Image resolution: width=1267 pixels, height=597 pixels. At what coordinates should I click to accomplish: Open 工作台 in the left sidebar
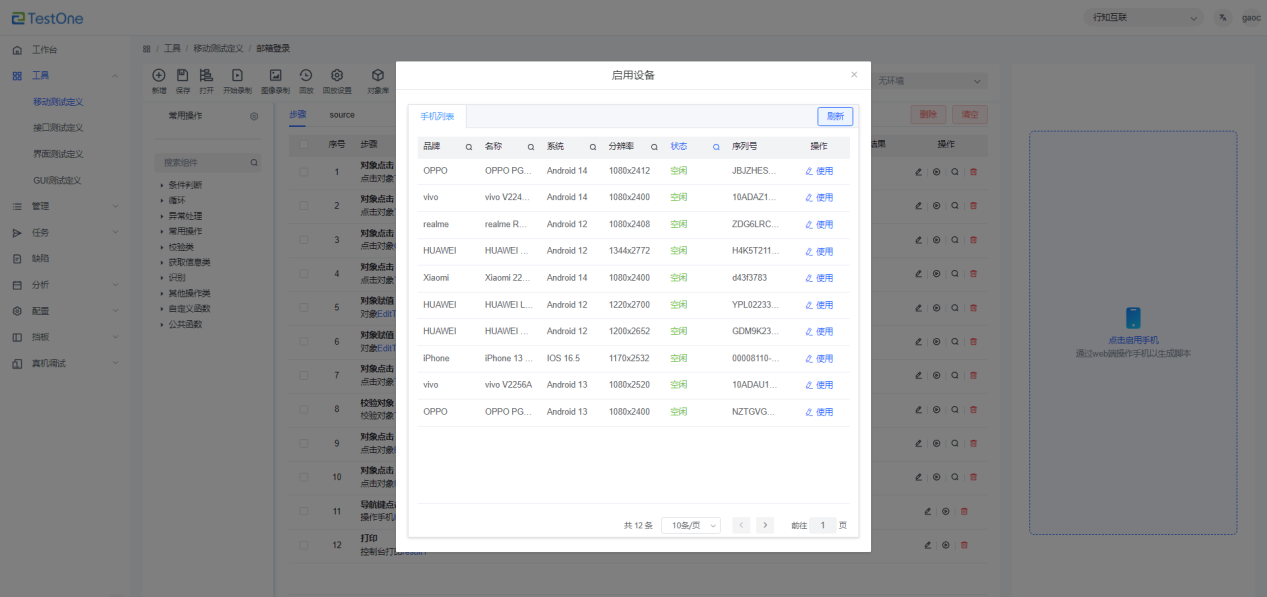(44, 50)
